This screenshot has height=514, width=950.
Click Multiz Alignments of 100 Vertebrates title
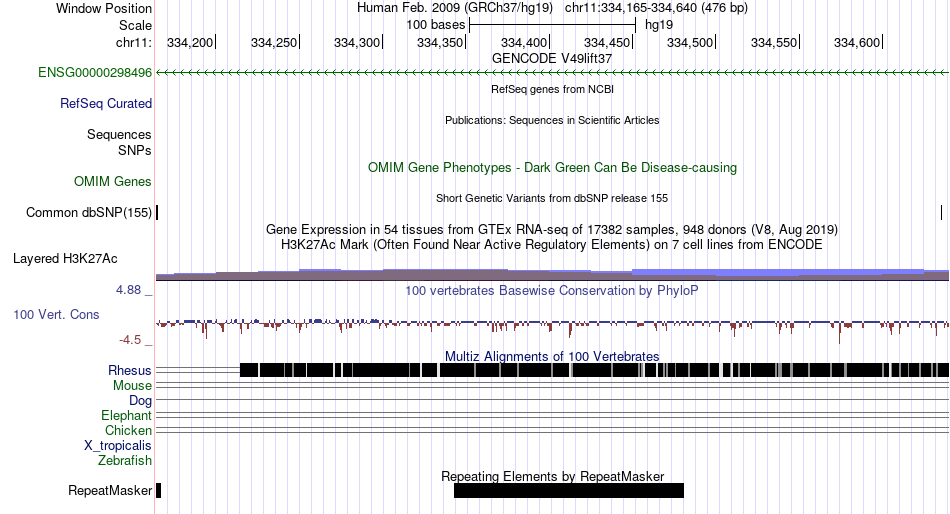(552, 356)
